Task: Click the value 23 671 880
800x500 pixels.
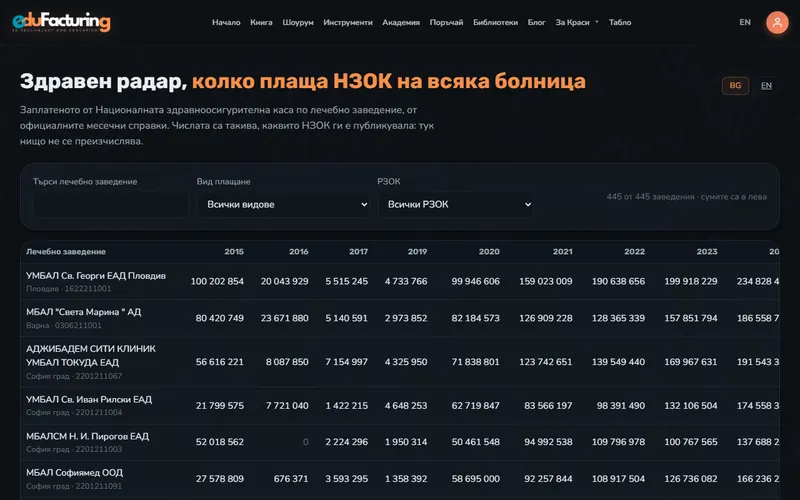Action: tap(284, 318)
